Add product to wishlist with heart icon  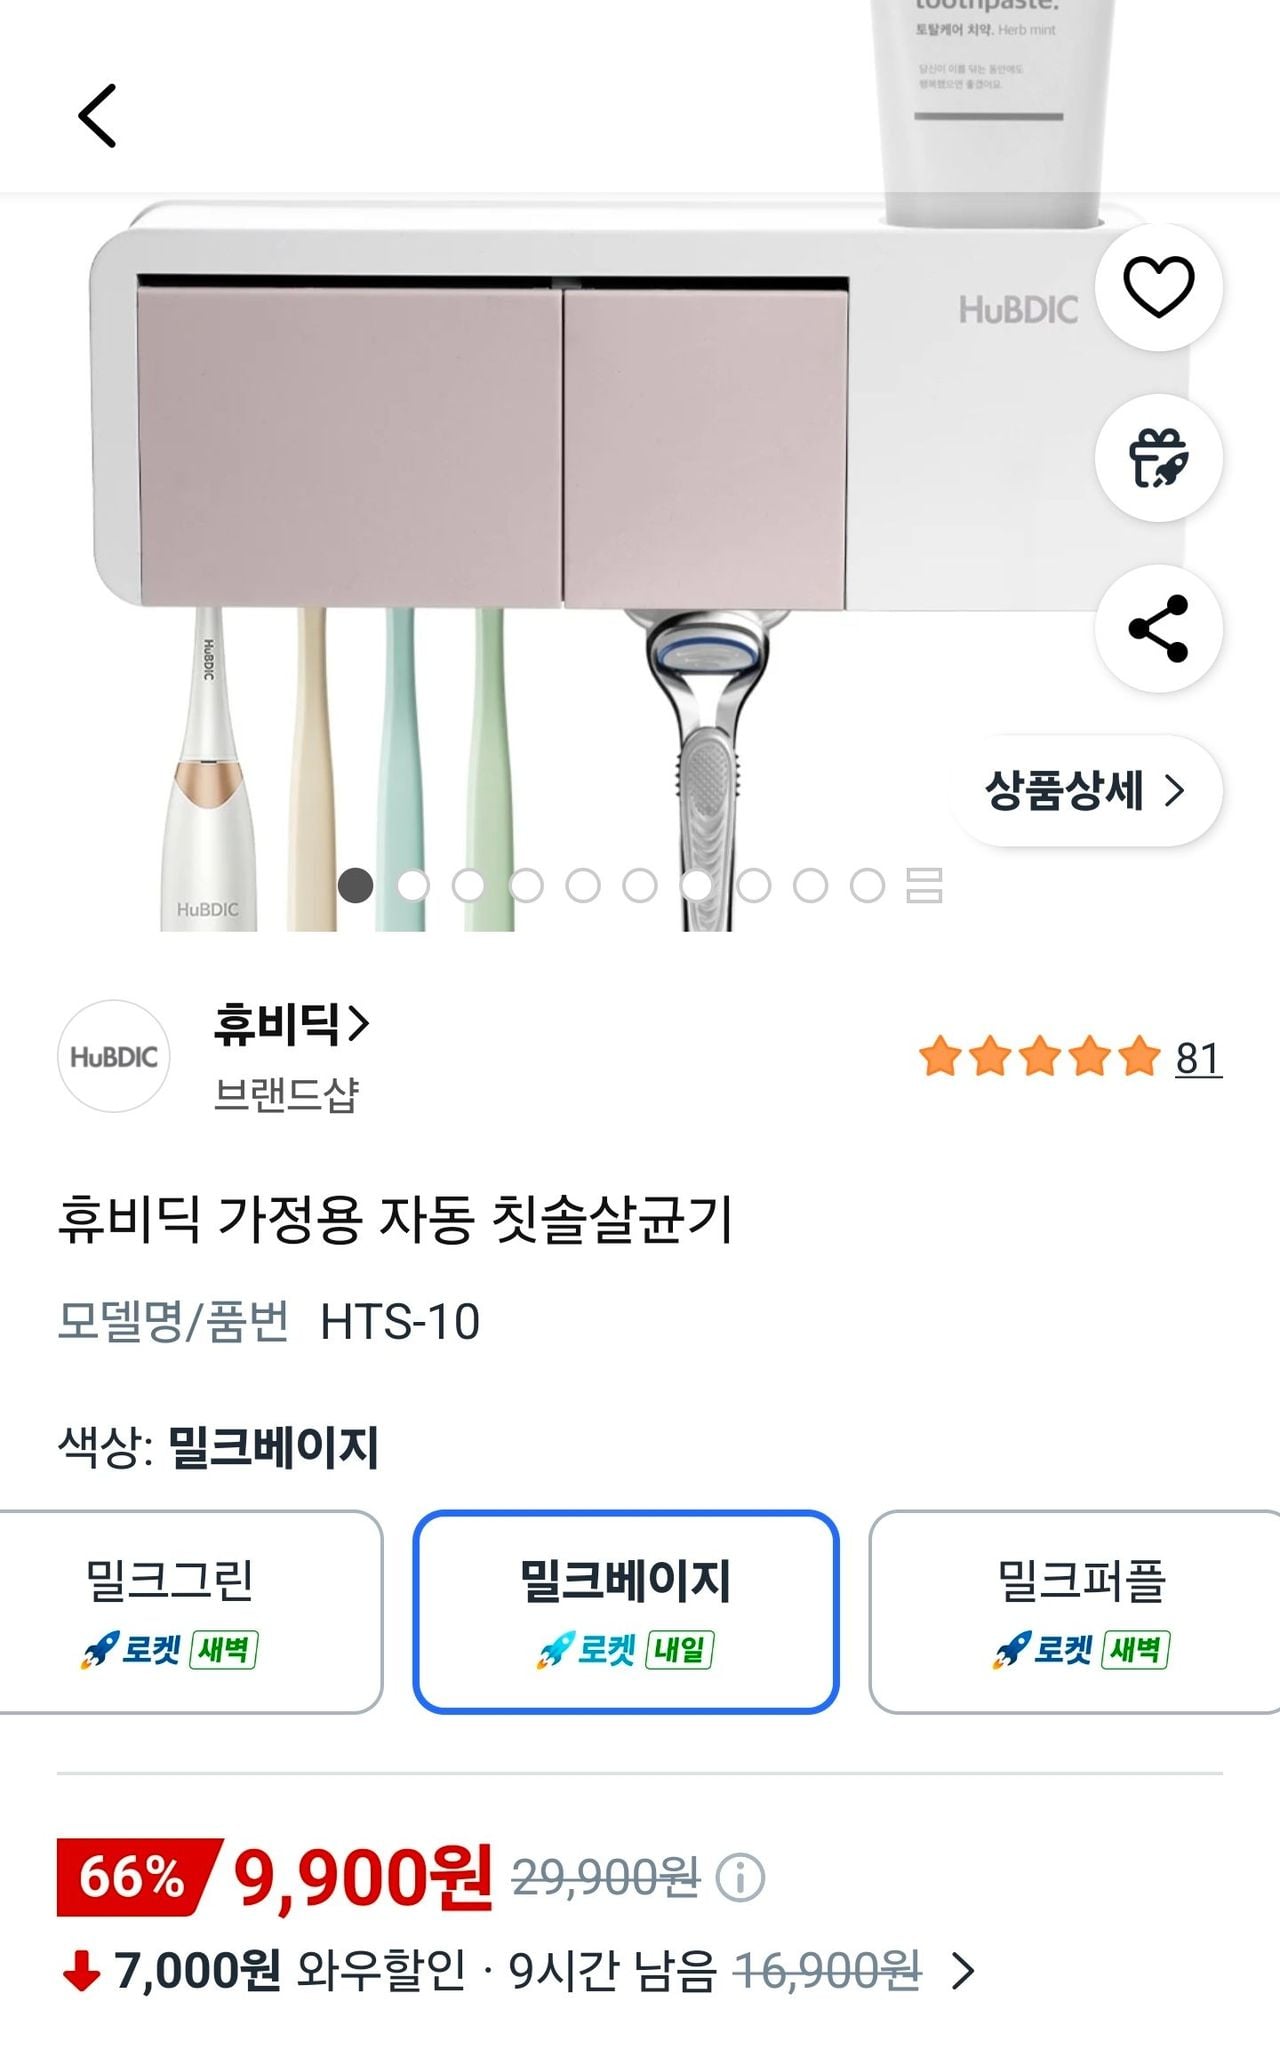1158,287
